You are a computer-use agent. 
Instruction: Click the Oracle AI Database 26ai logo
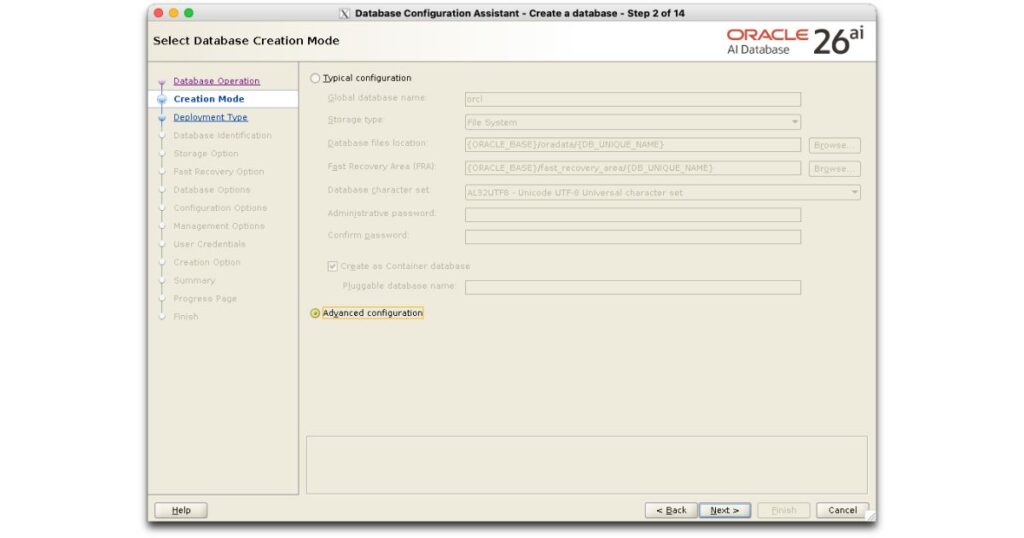(x=795, y=41)
